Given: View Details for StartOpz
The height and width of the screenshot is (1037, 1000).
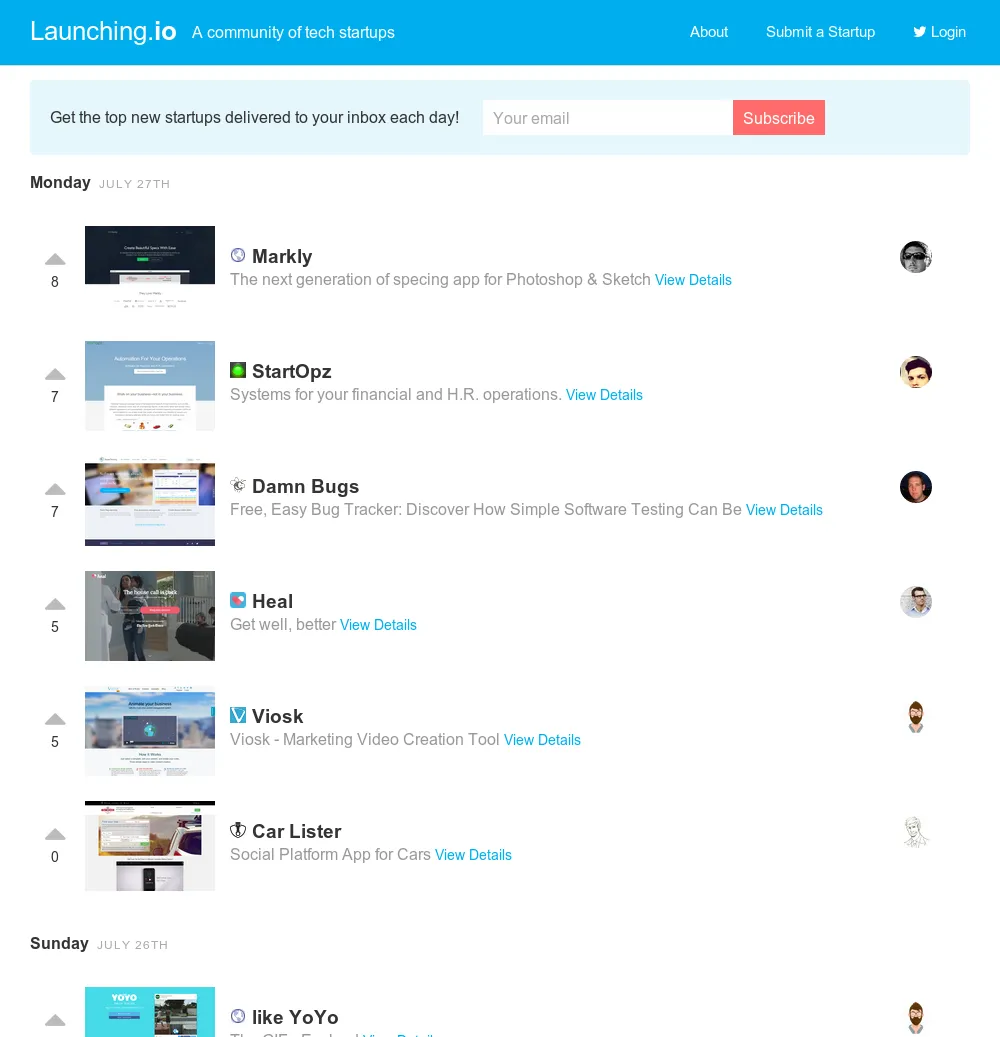Looking at the screenshot, I should click(604, 395).
